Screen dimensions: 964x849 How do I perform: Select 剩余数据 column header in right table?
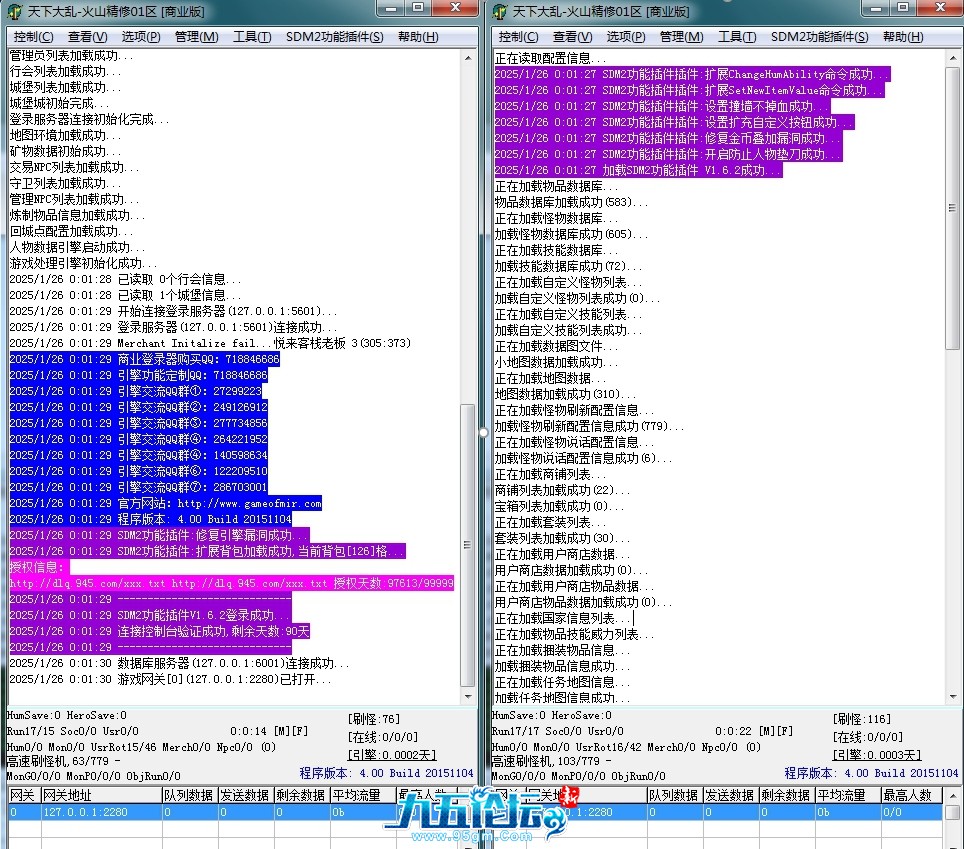point(787,796)
